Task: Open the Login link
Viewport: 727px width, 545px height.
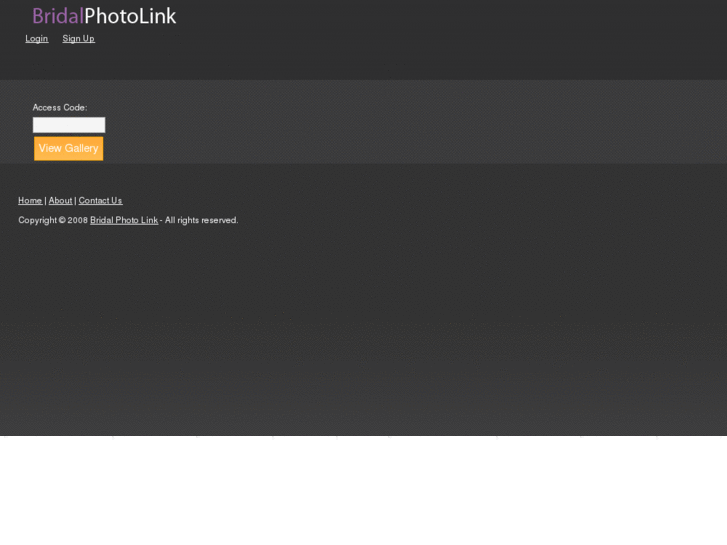Action: 37,38
